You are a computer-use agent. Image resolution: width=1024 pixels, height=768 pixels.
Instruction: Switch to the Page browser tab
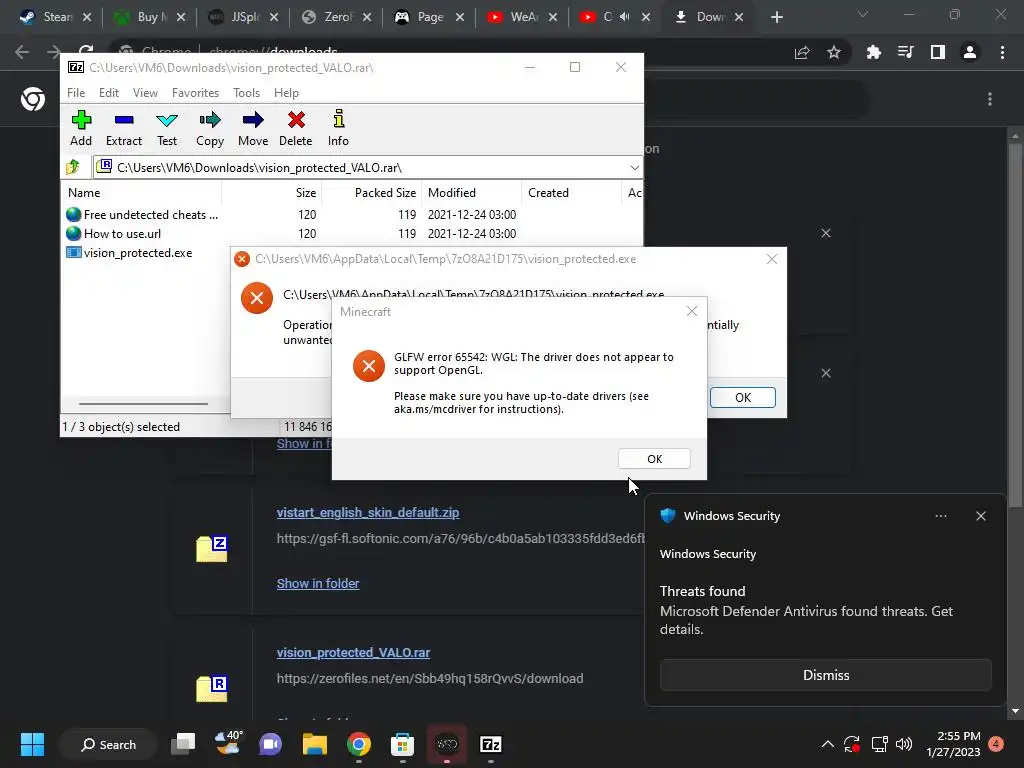(x=428, y=17)
